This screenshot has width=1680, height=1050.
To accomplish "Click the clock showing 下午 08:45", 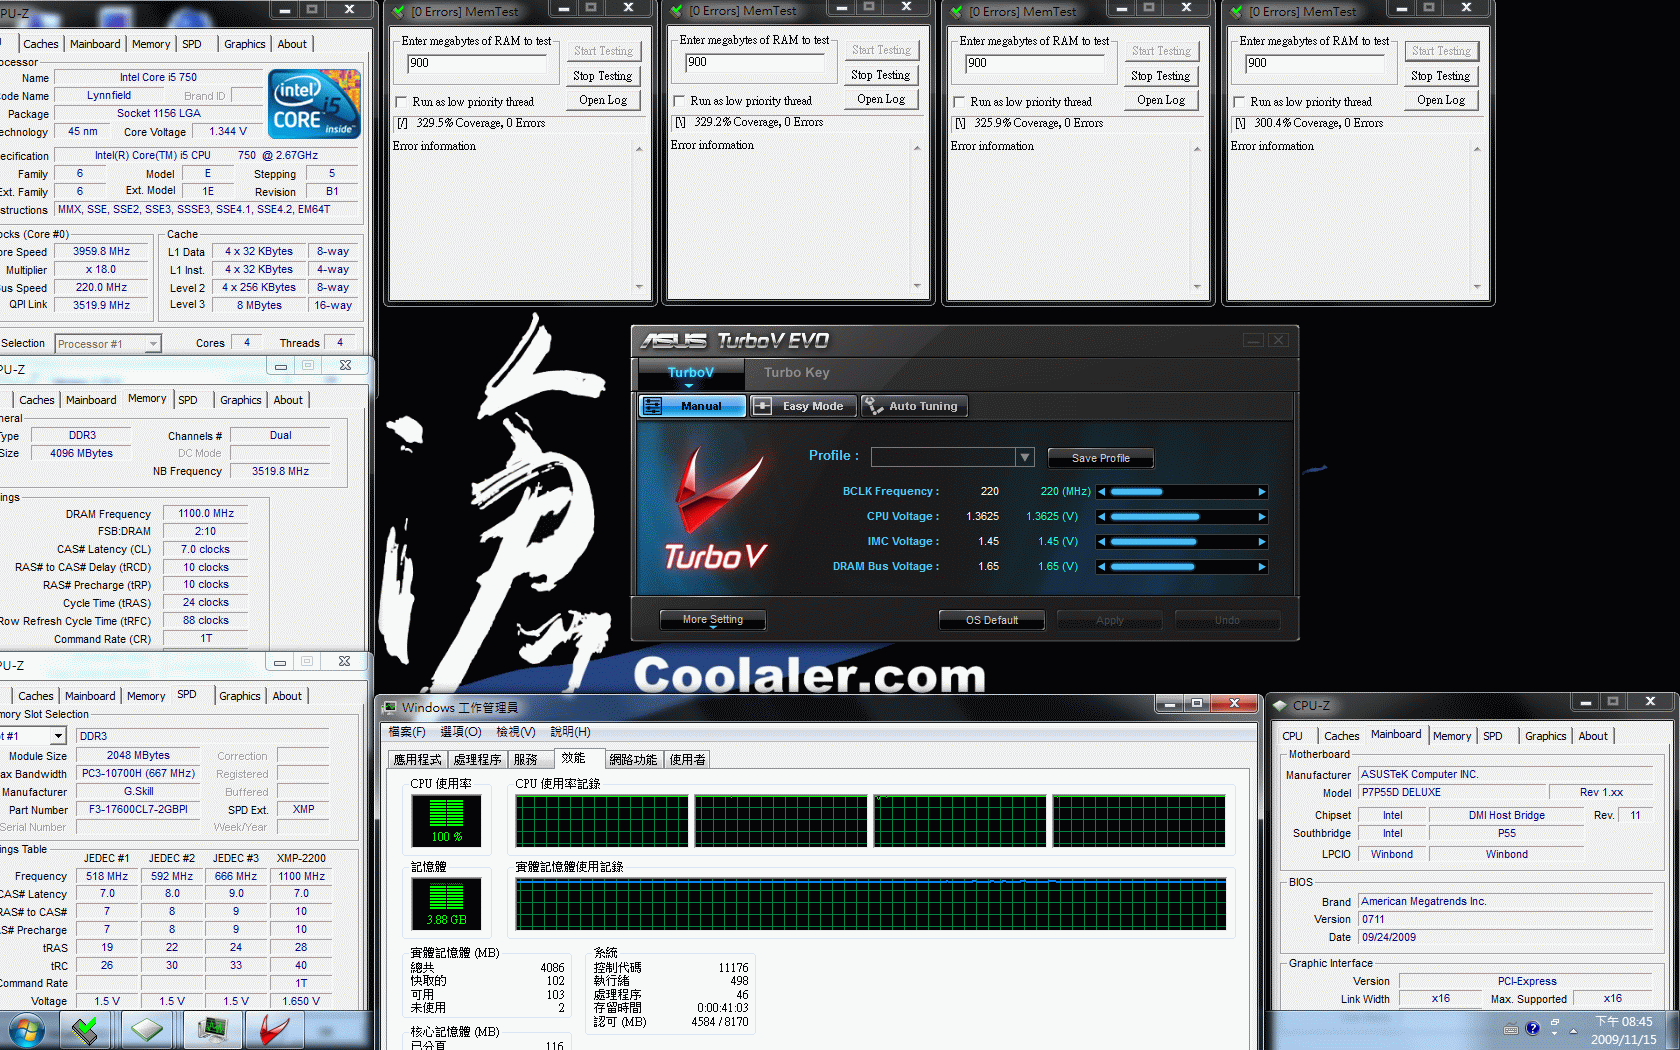I will [1624, 1022].
